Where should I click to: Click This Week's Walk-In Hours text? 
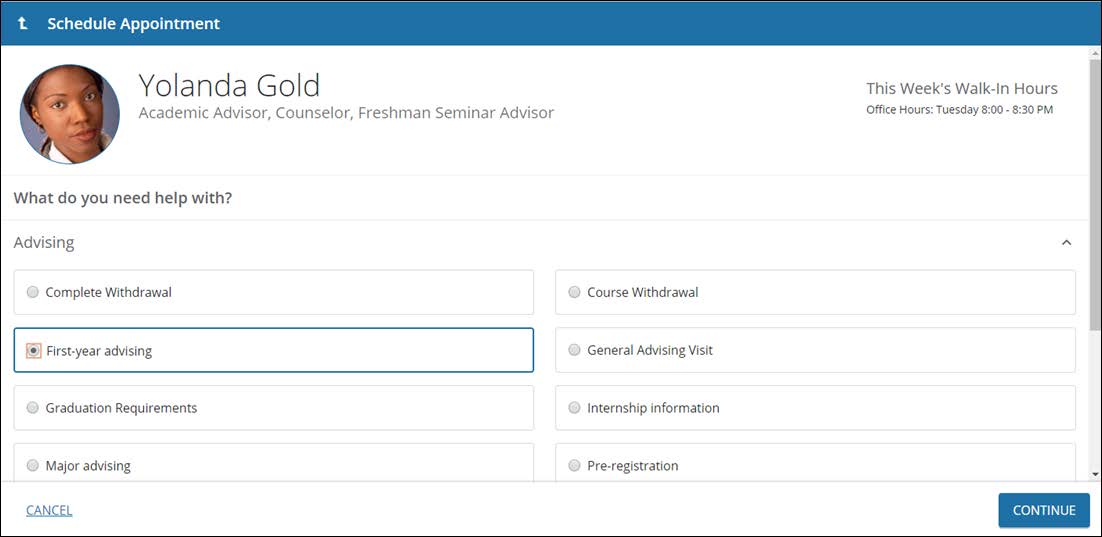pos(961,89)
